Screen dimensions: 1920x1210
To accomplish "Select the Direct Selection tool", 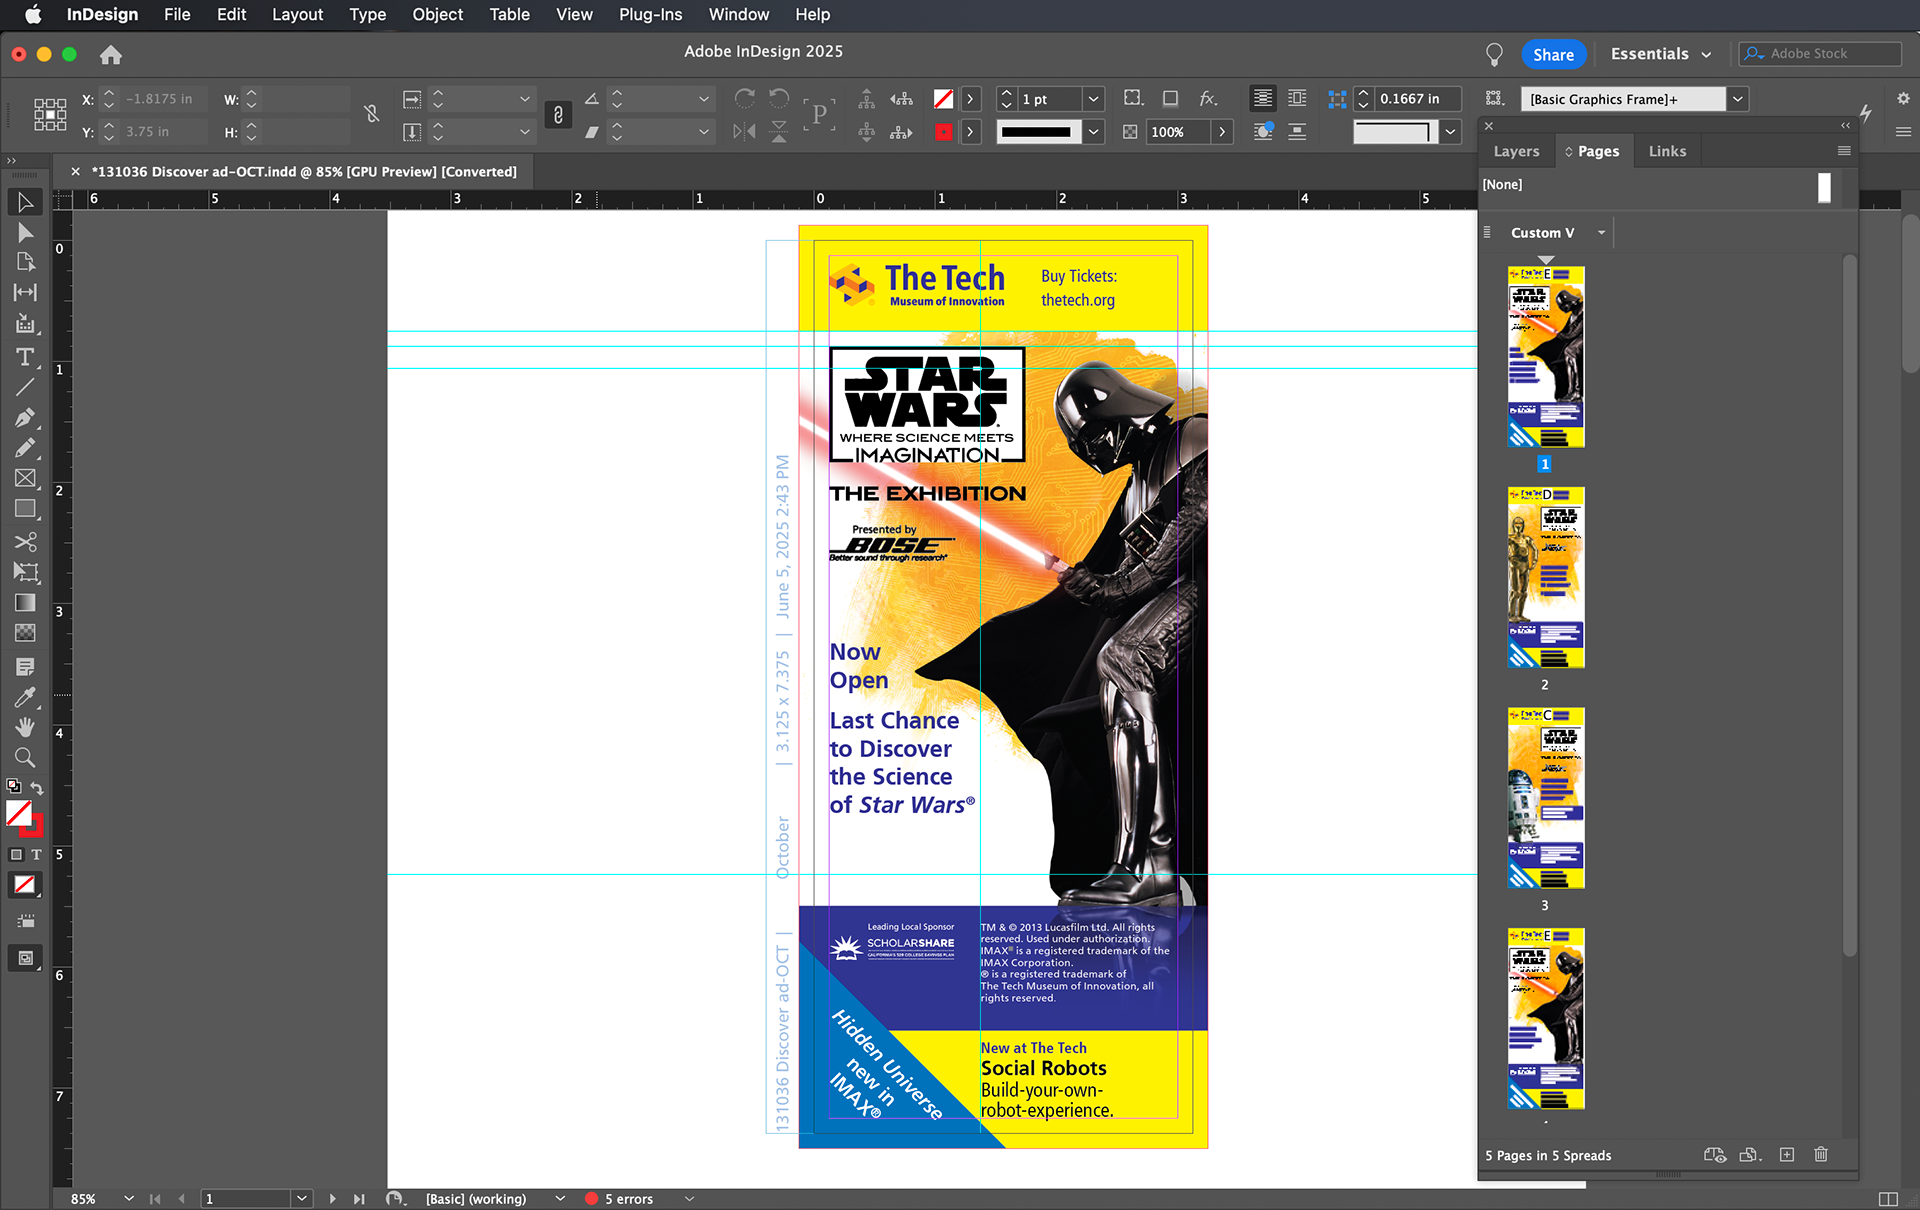I will (25, 232).
